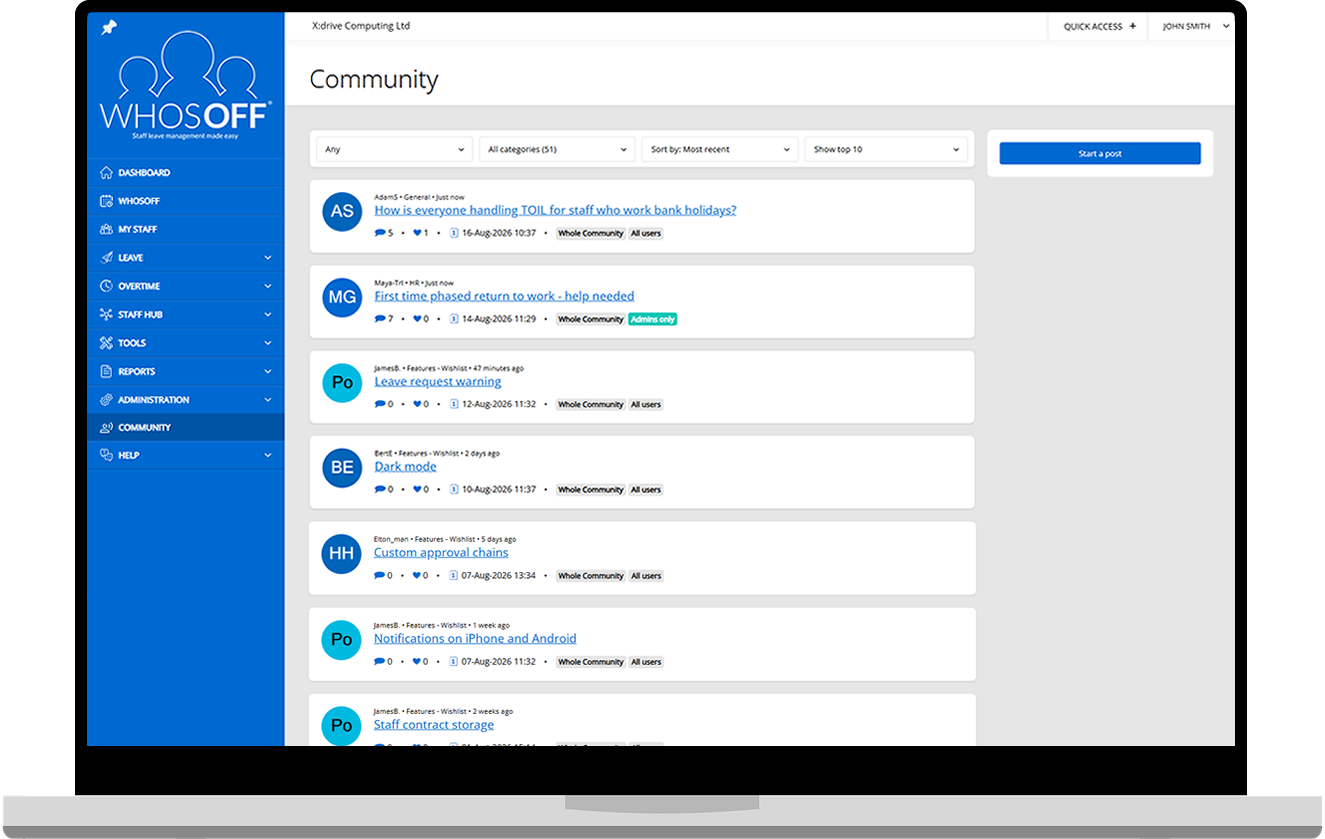1325x839 pixels.
Task: Open the TOIL bank holidays post link
Action: 556,211
